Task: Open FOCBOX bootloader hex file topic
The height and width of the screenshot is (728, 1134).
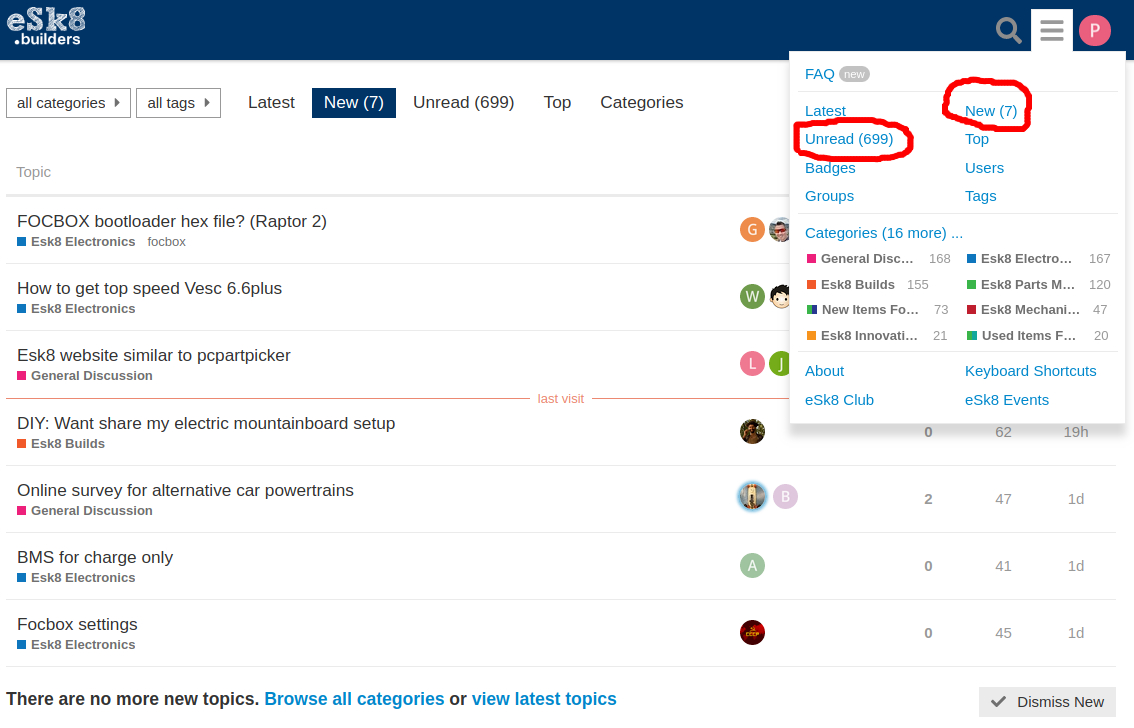Action: [172, 221]
